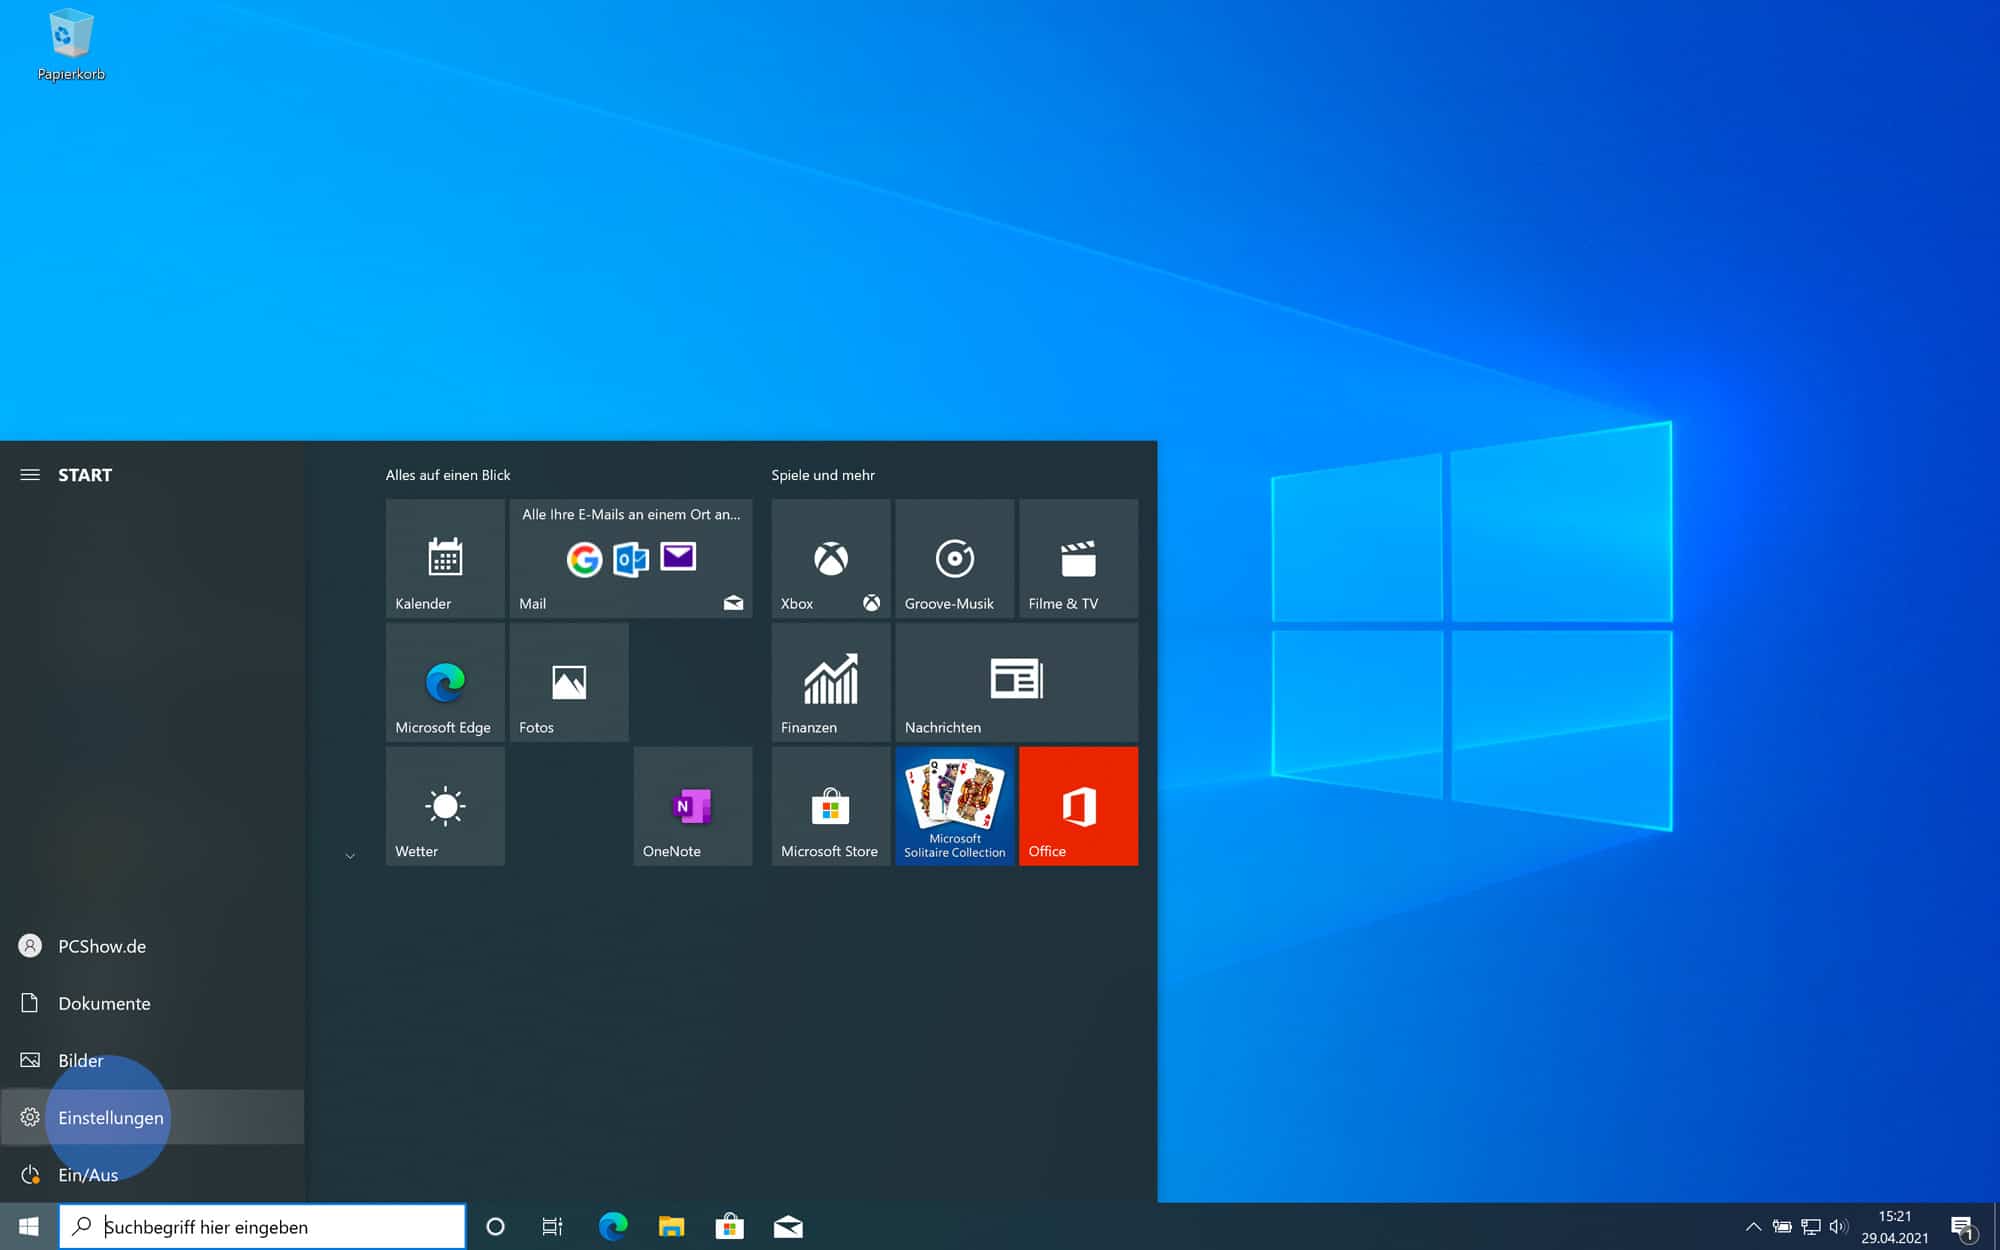The width and height of the screenshot is (2000, 1250).
Task: Click the 'Spiele und mehr' group header
Action: click(823, 475)
